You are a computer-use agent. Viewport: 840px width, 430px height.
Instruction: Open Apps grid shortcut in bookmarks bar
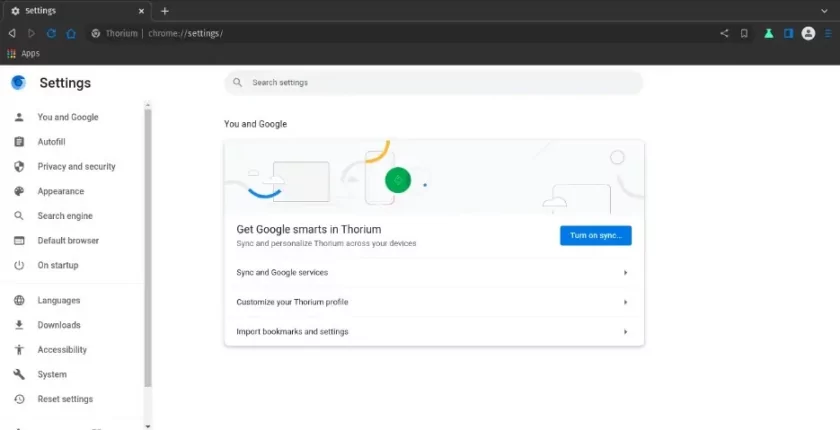(x=23, y=54)
